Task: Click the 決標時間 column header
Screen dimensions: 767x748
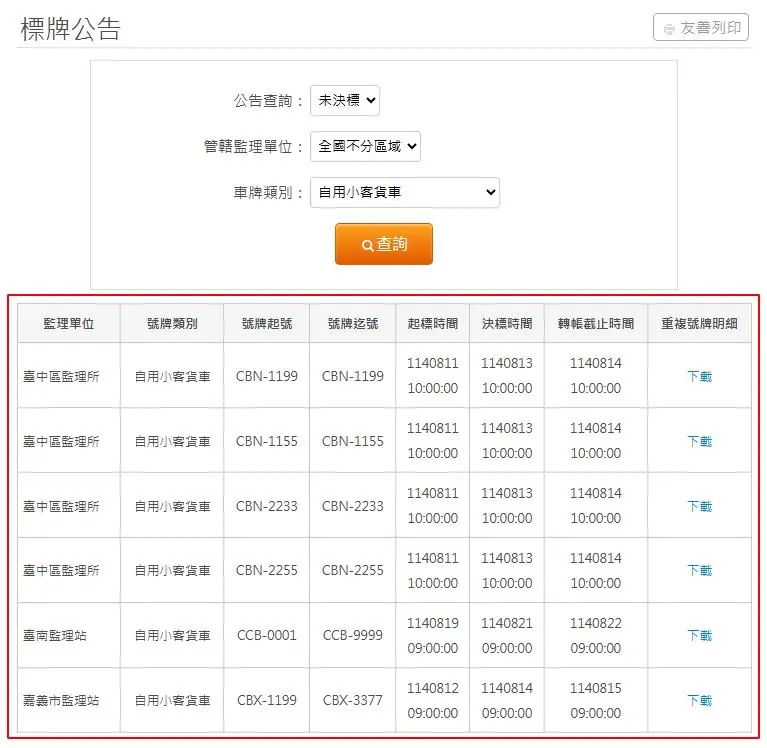Action: pyautogui.click(x=507, y=324)
